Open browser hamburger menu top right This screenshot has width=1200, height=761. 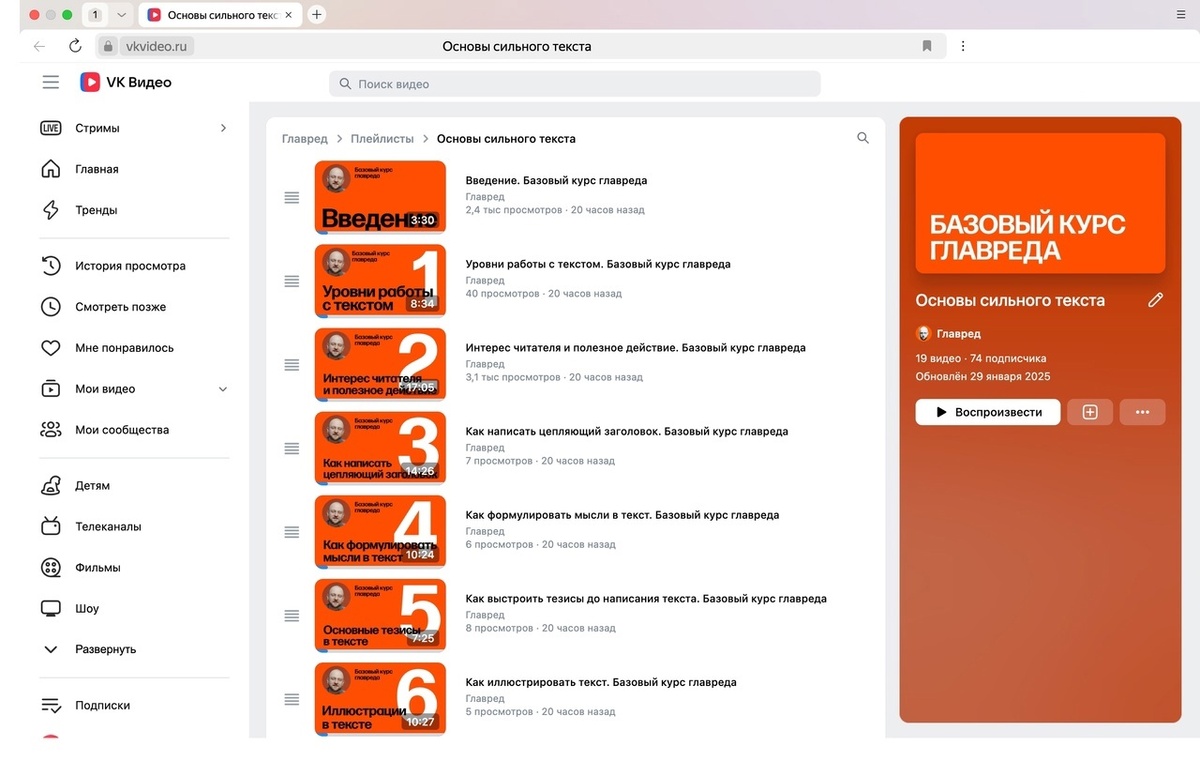[x=1180, y=15]
